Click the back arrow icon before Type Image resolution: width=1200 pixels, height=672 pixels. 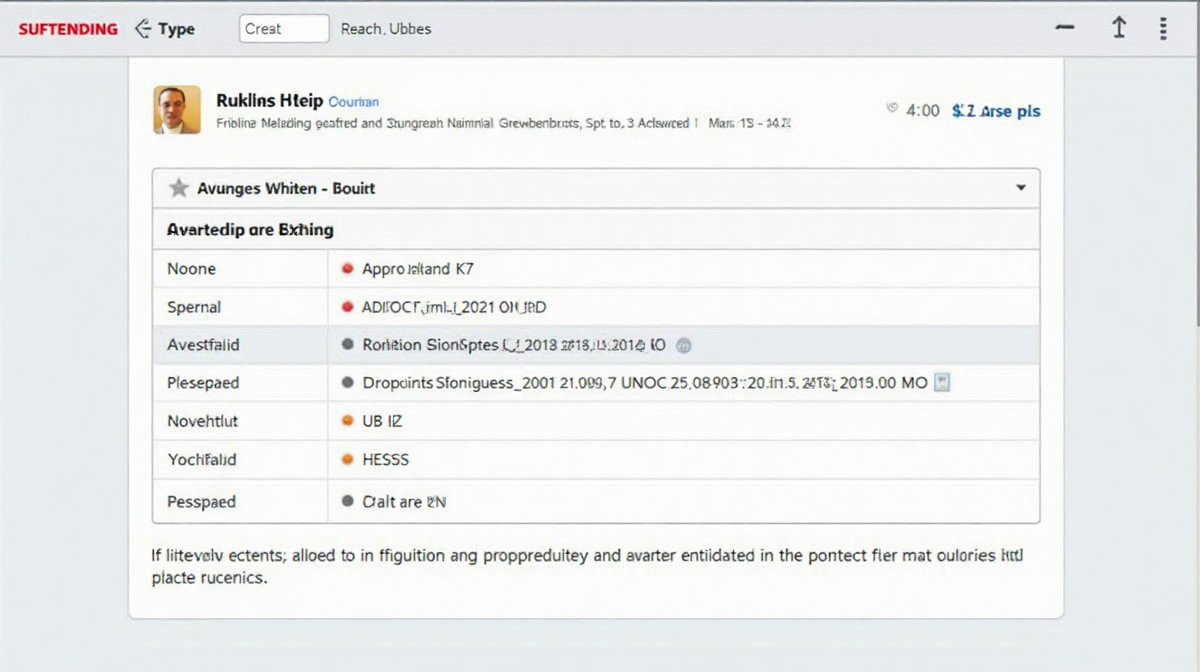(142, 29)
